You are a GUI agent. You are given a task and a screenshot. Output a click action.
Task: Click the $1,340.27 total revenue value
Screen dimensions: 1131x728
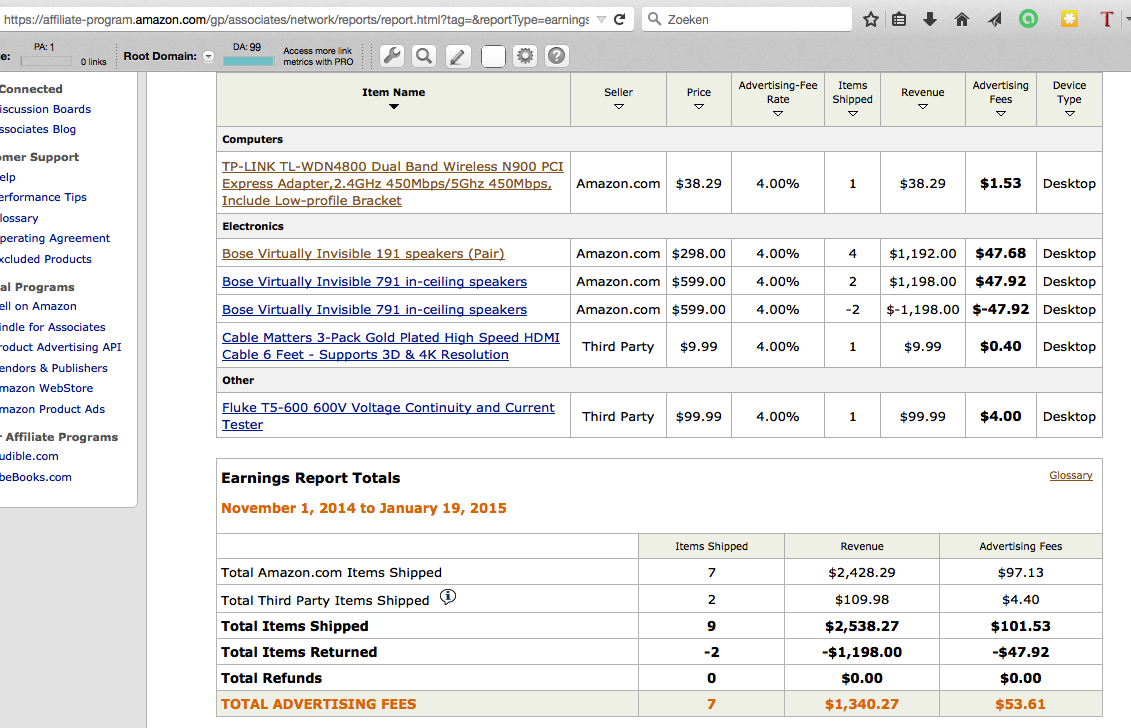tap(862, 704)
